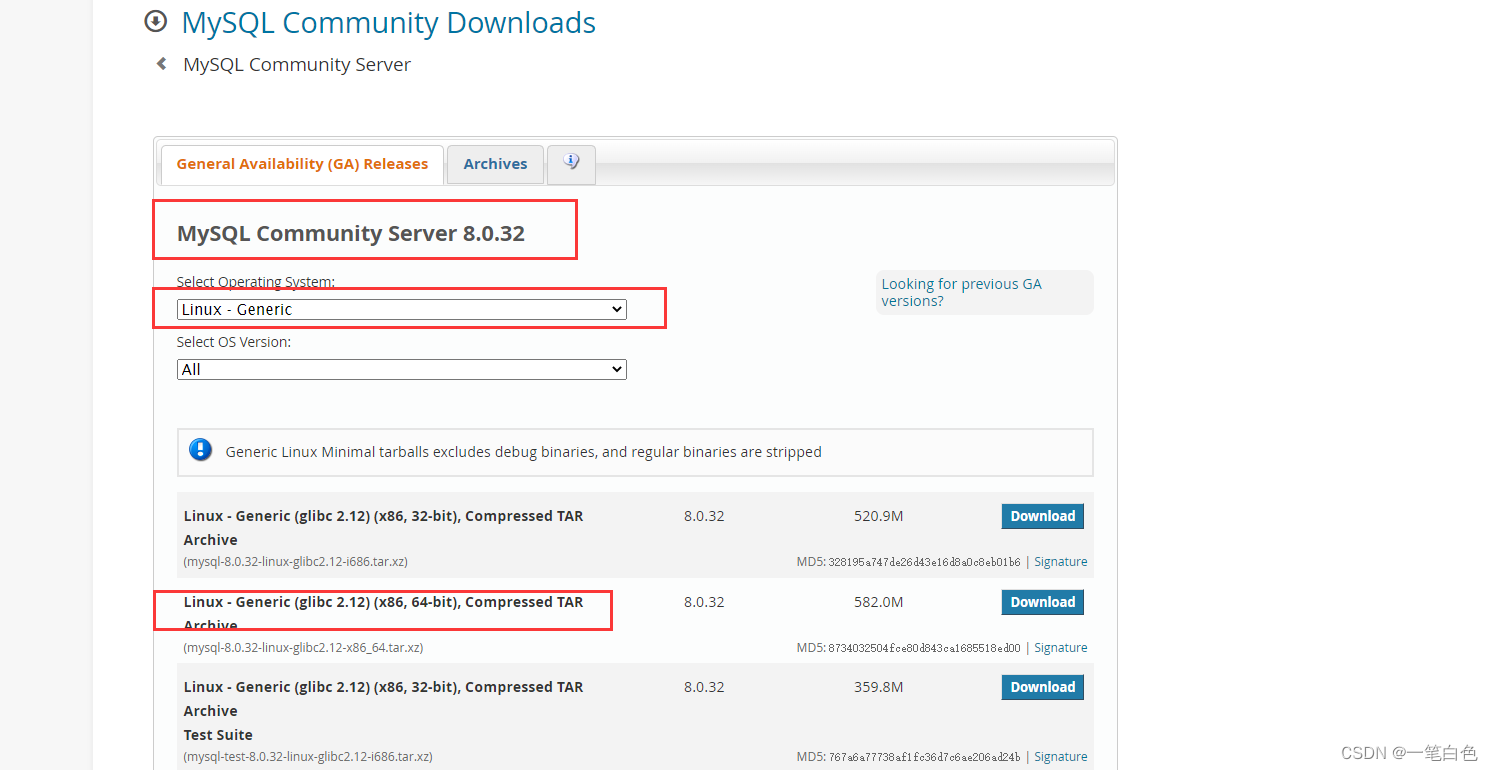This screenshot has height=770, width=1493.
Task: Click the Select Operating System label
Action: [256, 282]
